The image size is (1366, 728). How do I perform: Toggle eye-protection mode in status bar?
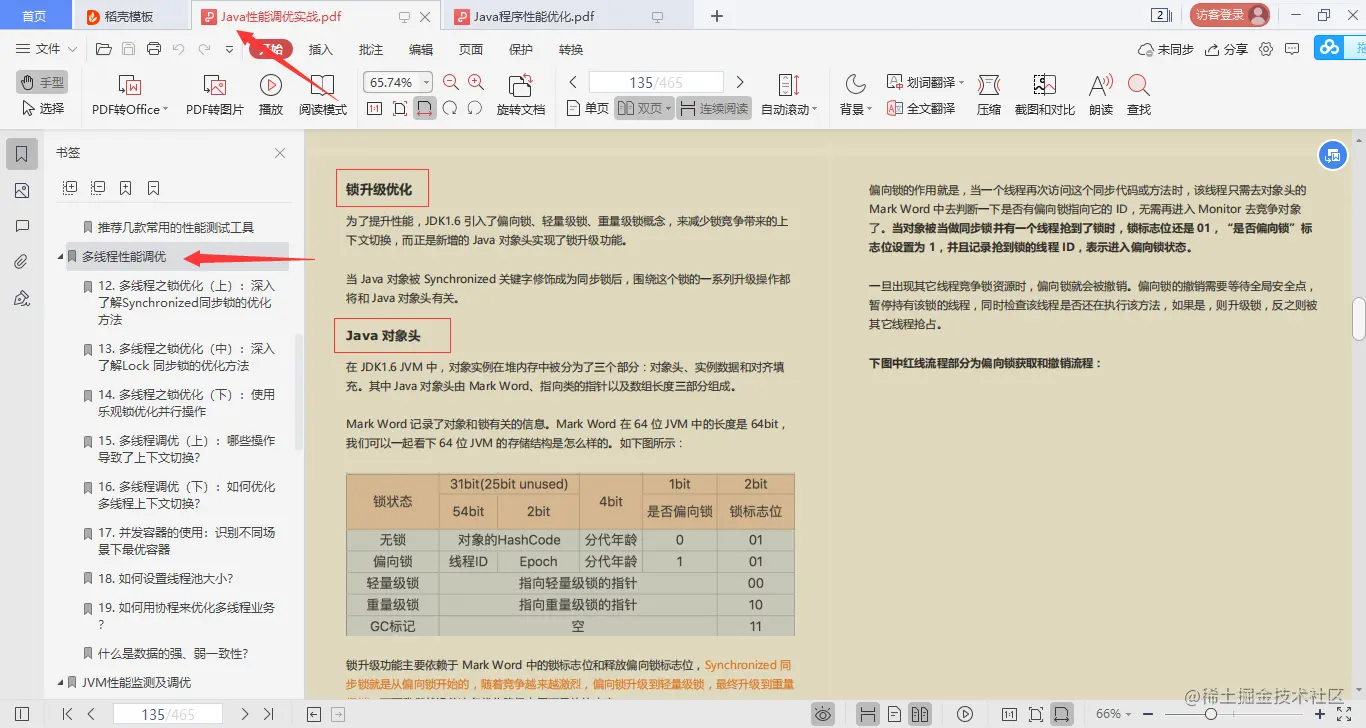click(x=823, y=713)
